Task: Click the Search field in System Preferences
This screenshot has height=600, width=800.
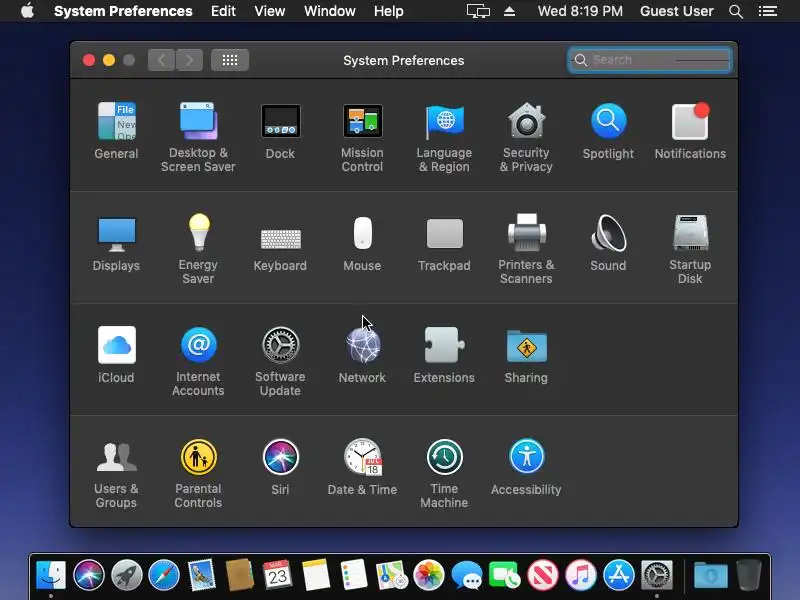Action: click(649, 60)
